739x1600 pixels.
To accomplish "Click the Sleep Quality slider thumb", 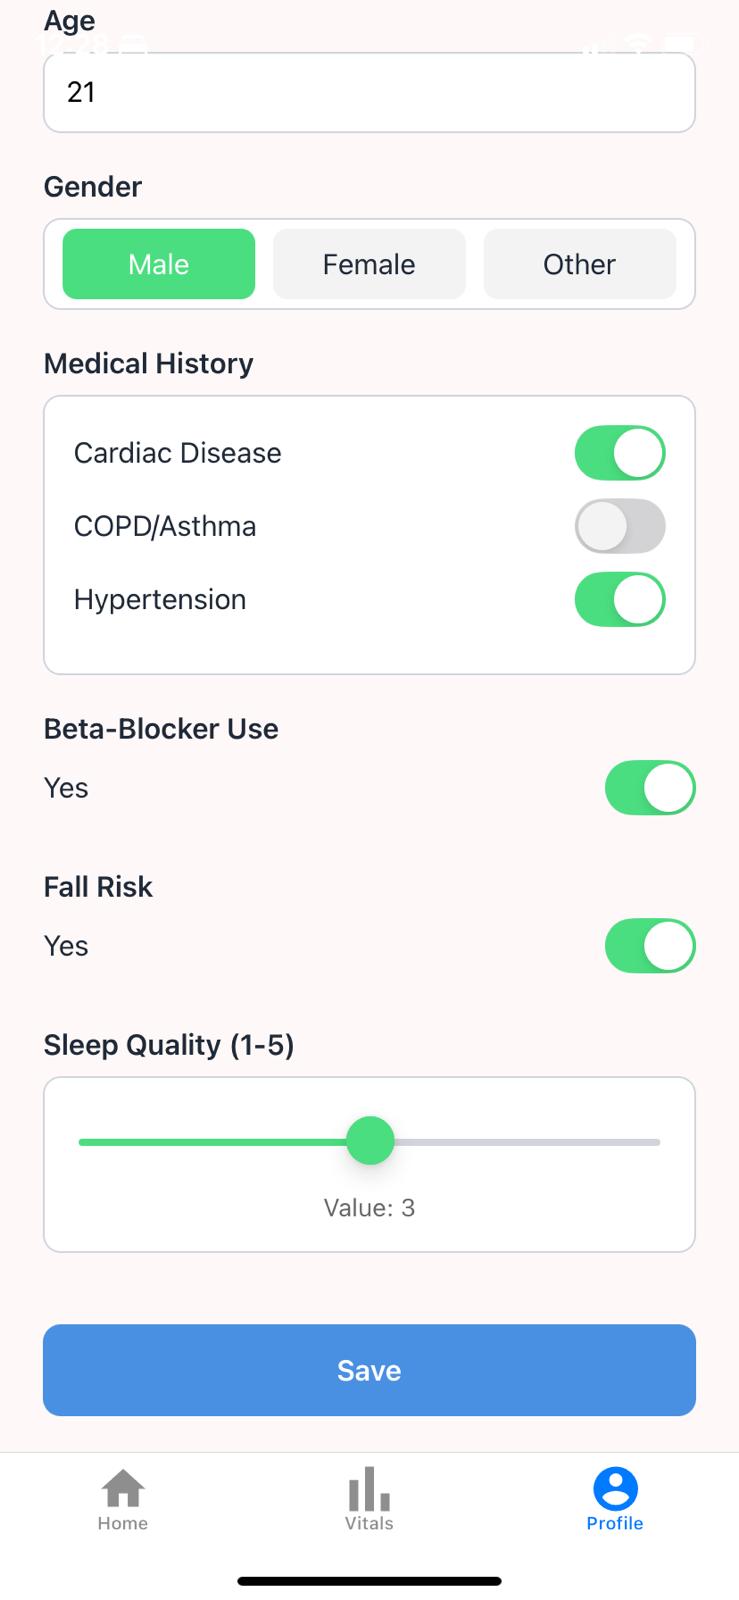I will click(370, 1141).
